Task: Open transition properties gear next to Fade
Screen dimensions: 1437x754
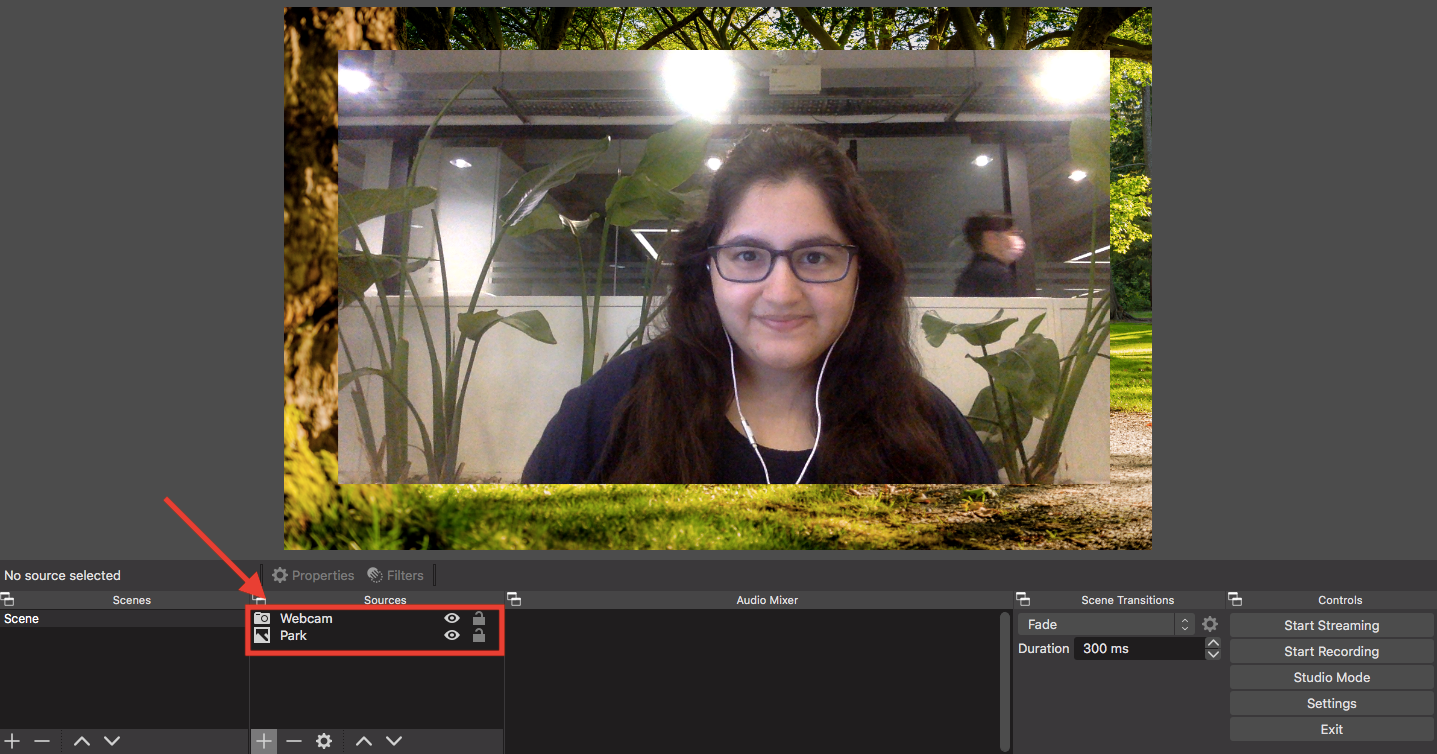Action: click(1210, 624)
